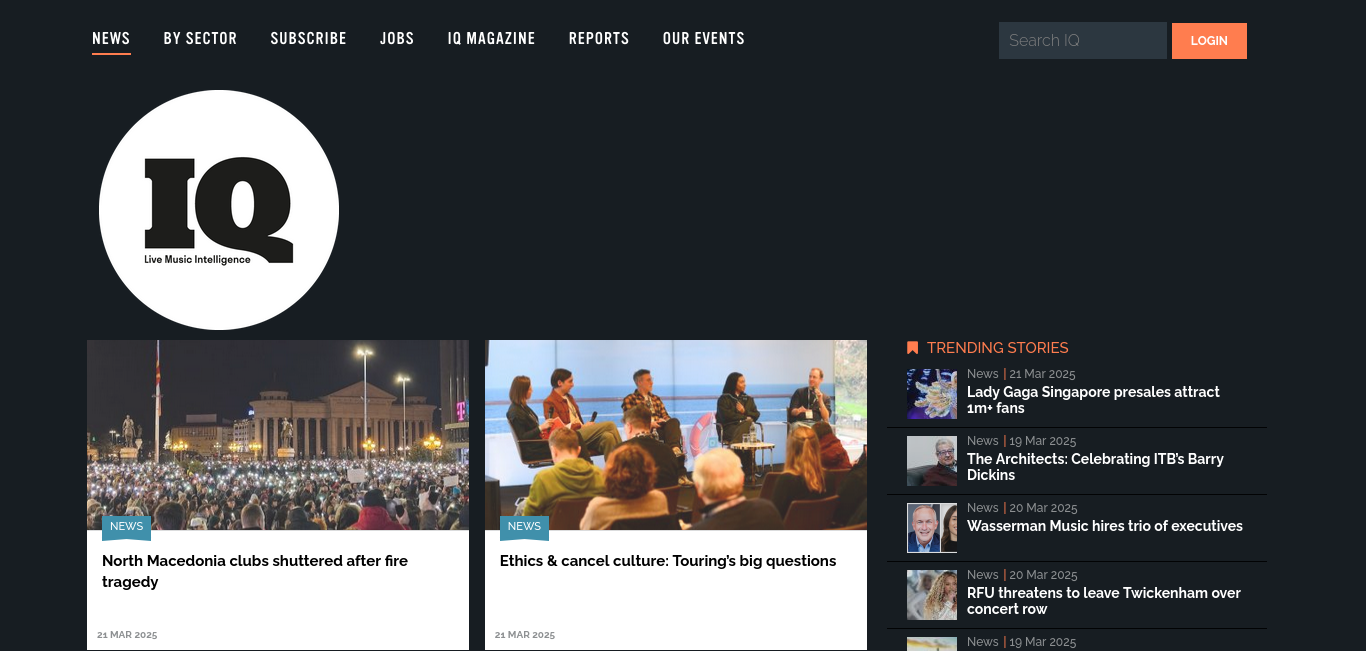This screenshot has width=1366, height=651.
Task: Click NEWS tag on Ethics article
Action: tap(524, 527)
